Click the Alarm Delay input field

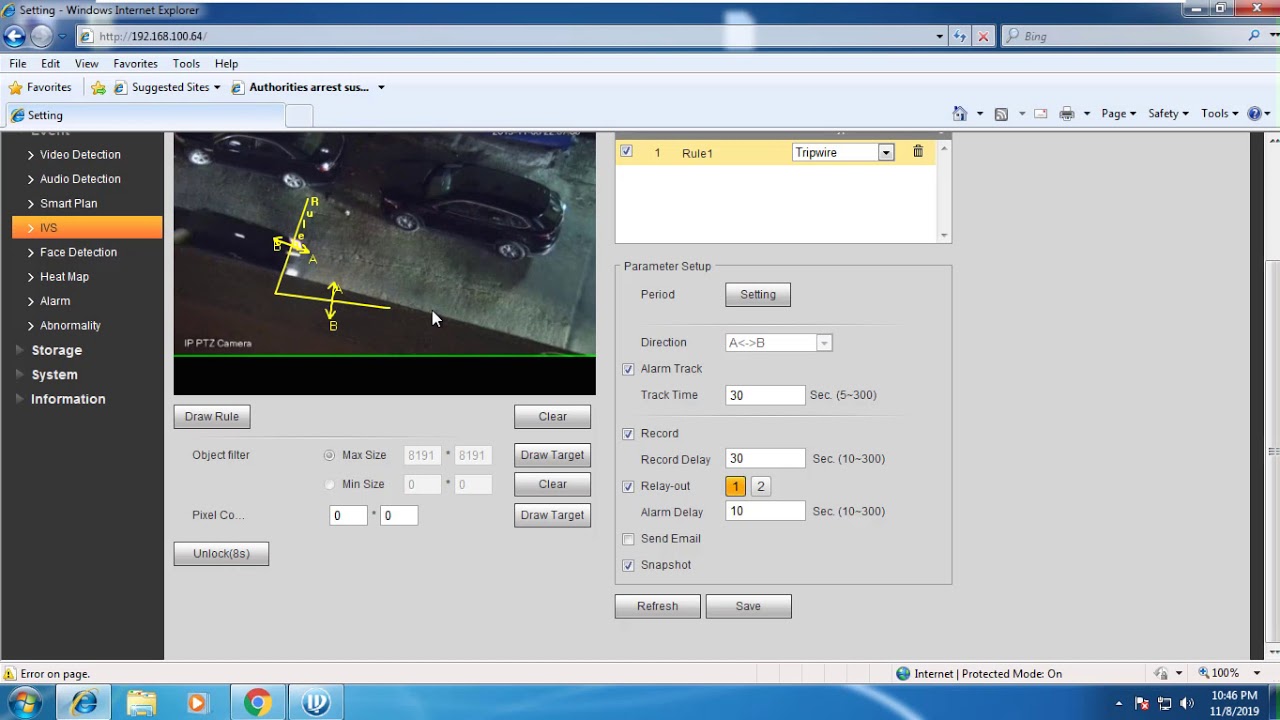764,511
